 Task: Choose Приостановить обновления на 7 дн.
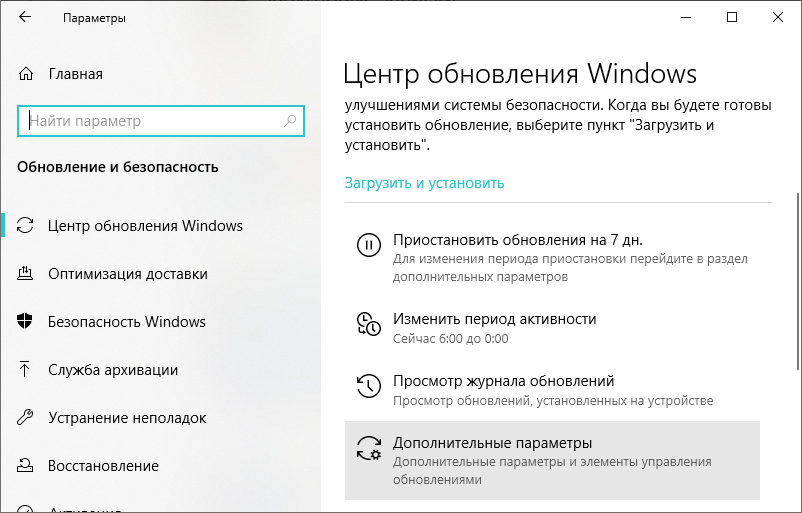(x=552, y=258)
